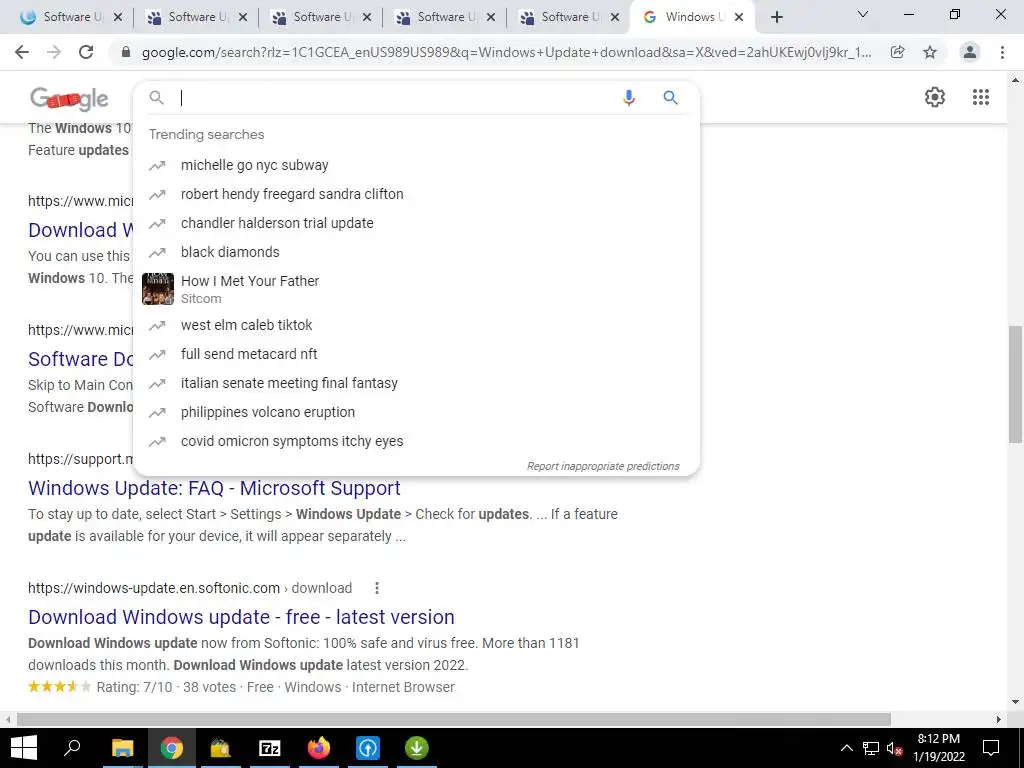This screenshot has height=768, width=1024.
Task: Open File Explorer from taskbar
Action: (x=122, y=748)
